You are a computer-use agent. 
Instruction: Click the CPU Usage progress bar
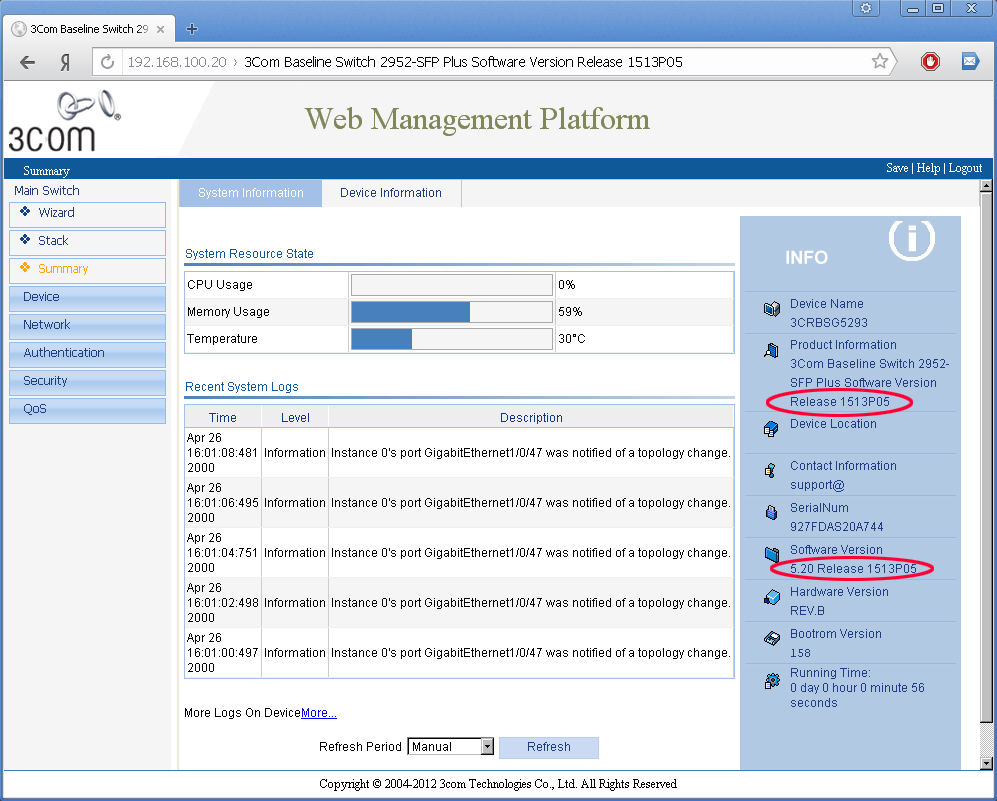point(451,285)
